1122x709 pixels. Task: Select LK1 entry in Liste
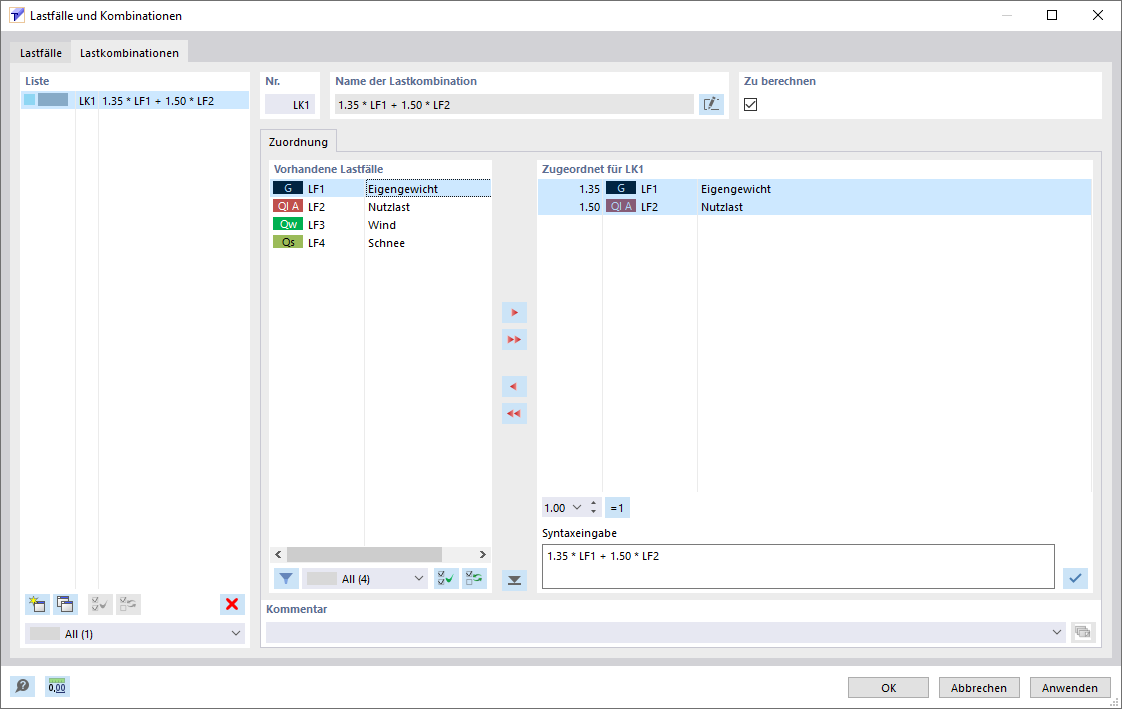tap(135, 101)
